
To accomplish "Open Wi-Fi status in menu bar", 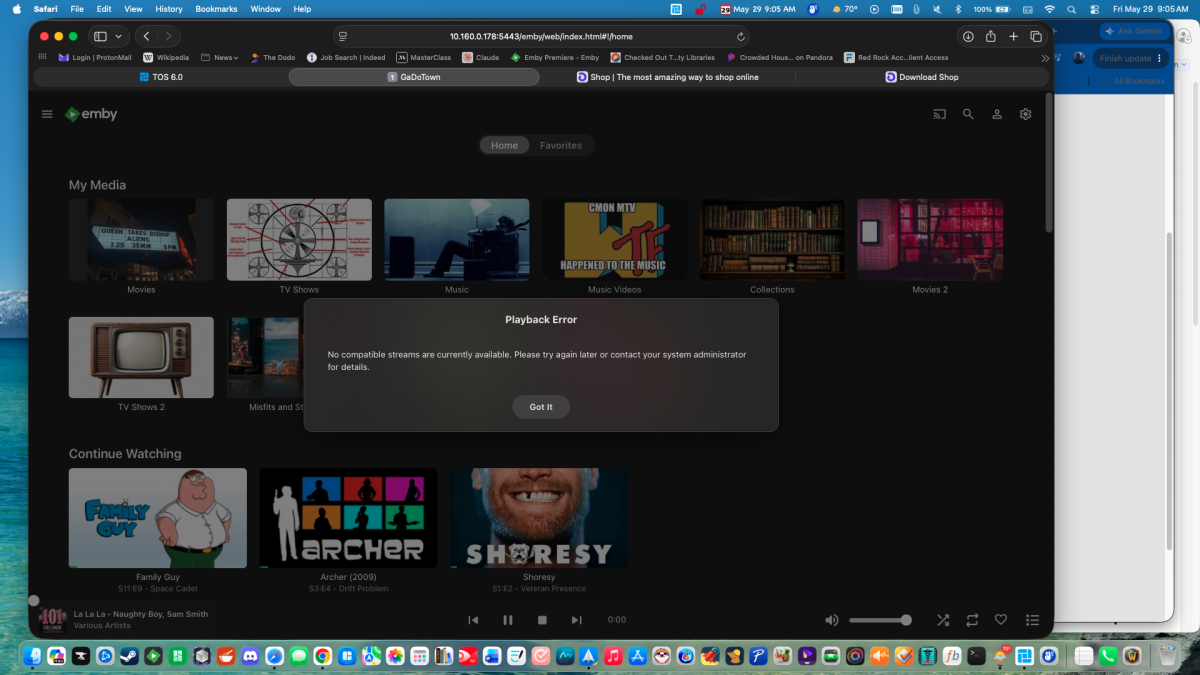I will tap(1049, 9).
